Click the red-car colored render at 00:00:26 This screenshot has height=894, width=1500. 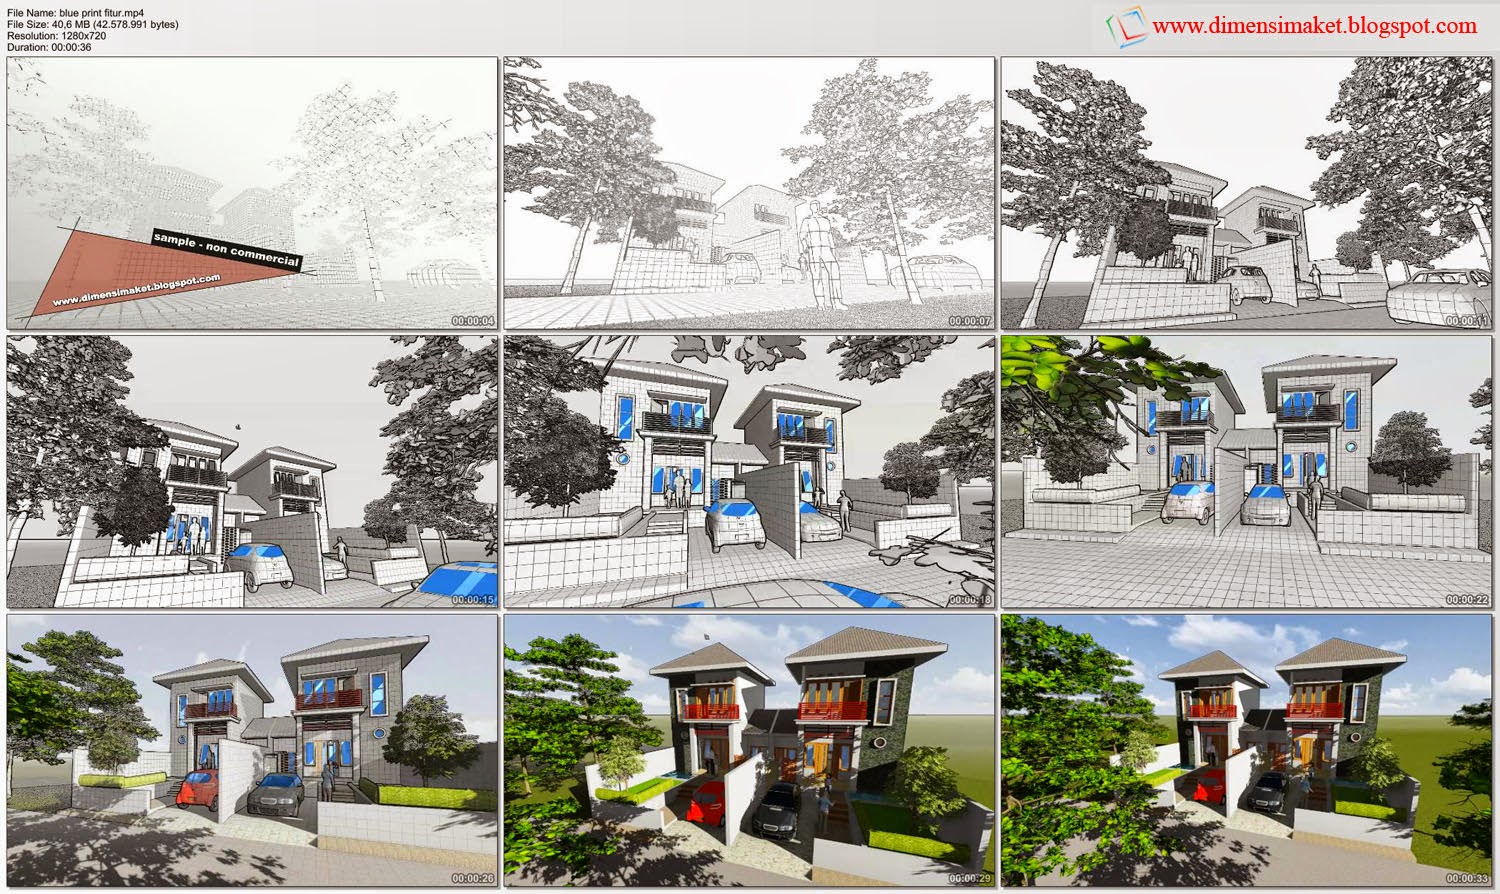point(250,750)
